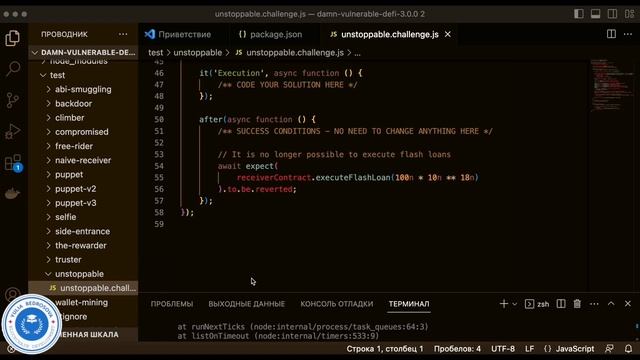Open the feedback icon in status bar
Screen dimensions: 640x360
click(x=609, y=349)
